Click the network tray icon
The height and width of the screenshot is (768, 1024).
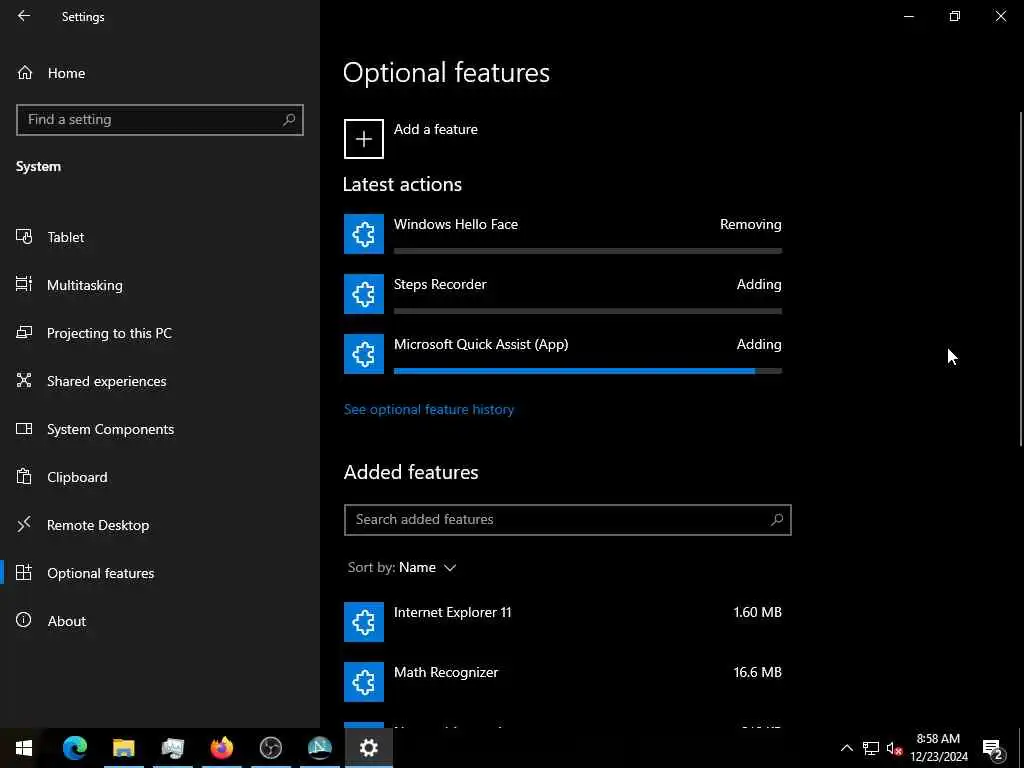(x=871, y=748)
